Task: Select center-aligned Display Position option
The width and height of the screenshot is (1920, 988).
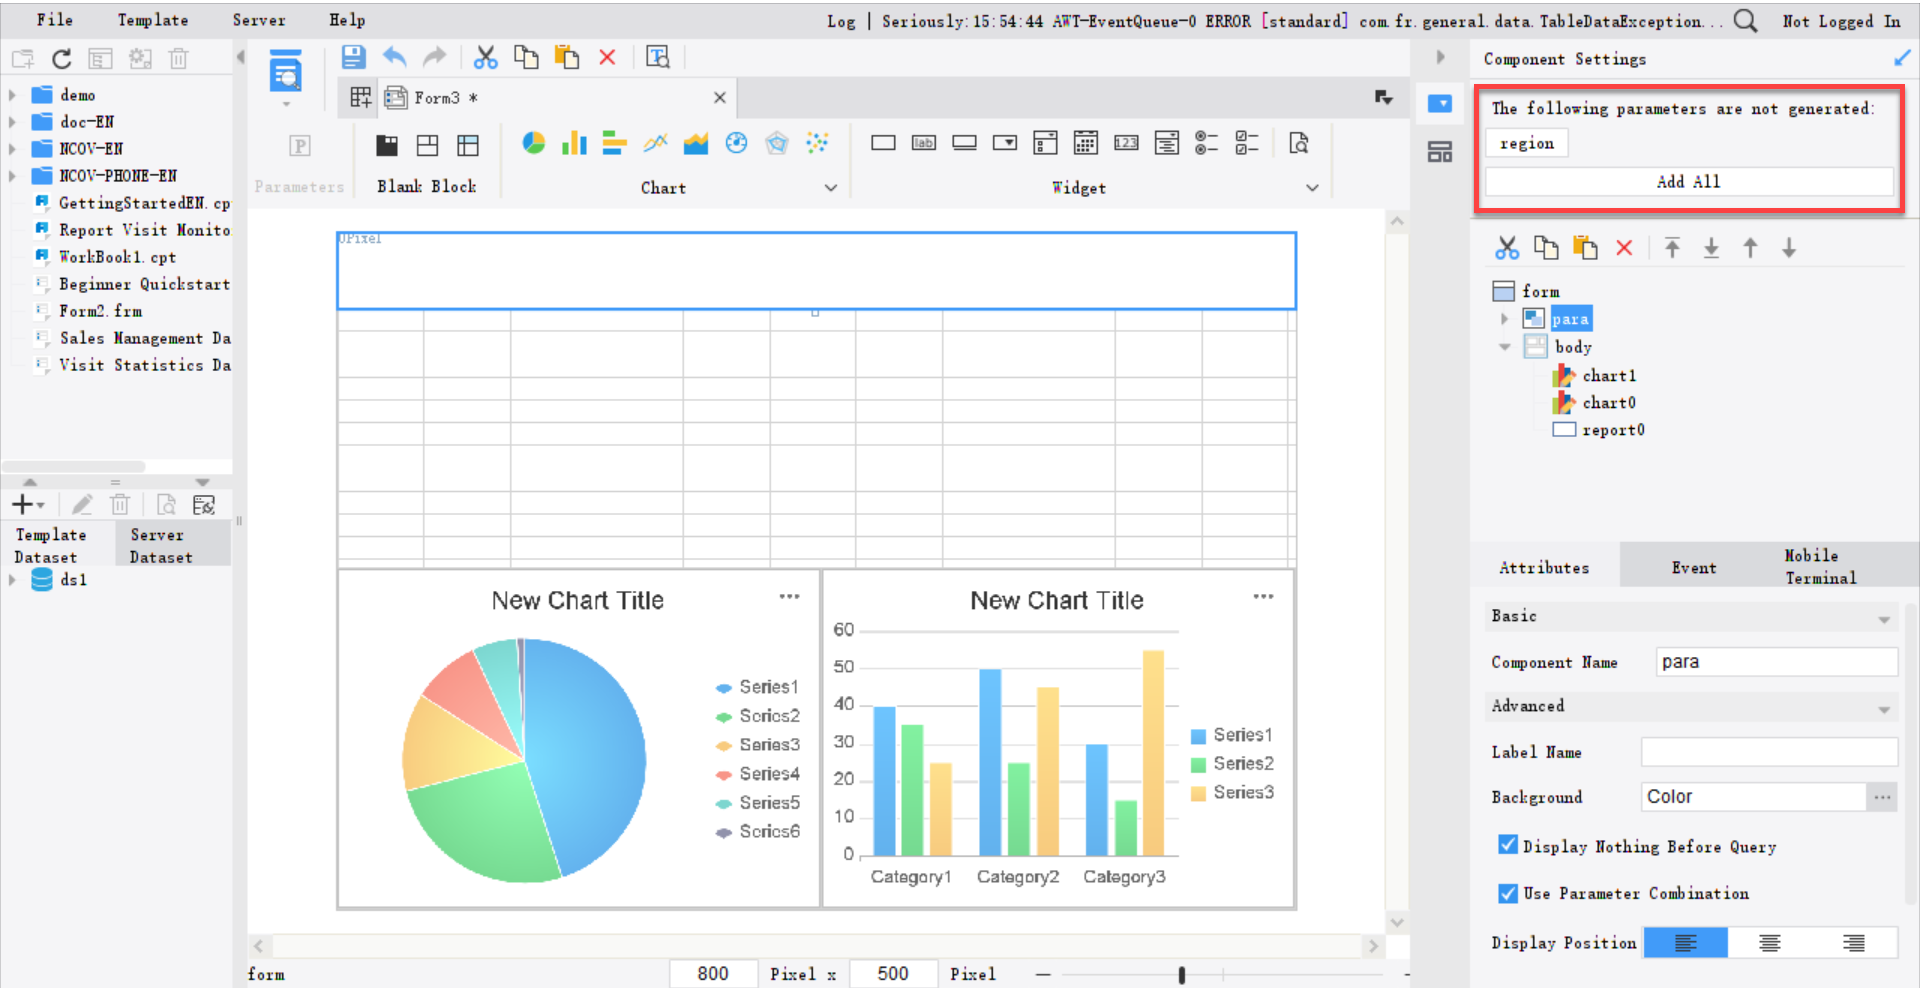Action: [1769, 943]
